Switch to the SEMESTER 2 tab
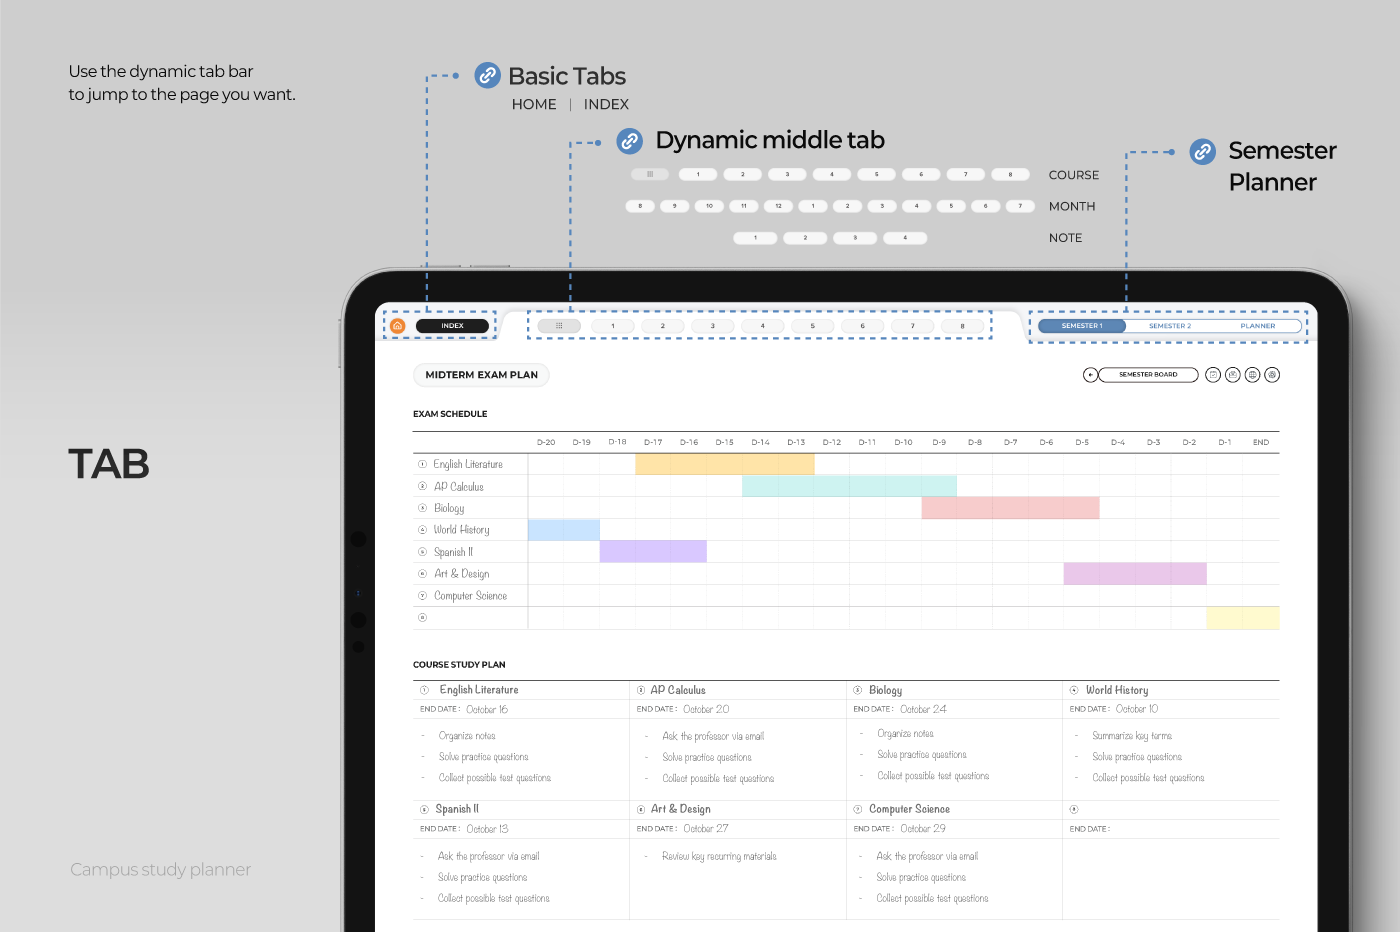The height and width of the screenshot is (932, 1400). (x=1169, y=326)
